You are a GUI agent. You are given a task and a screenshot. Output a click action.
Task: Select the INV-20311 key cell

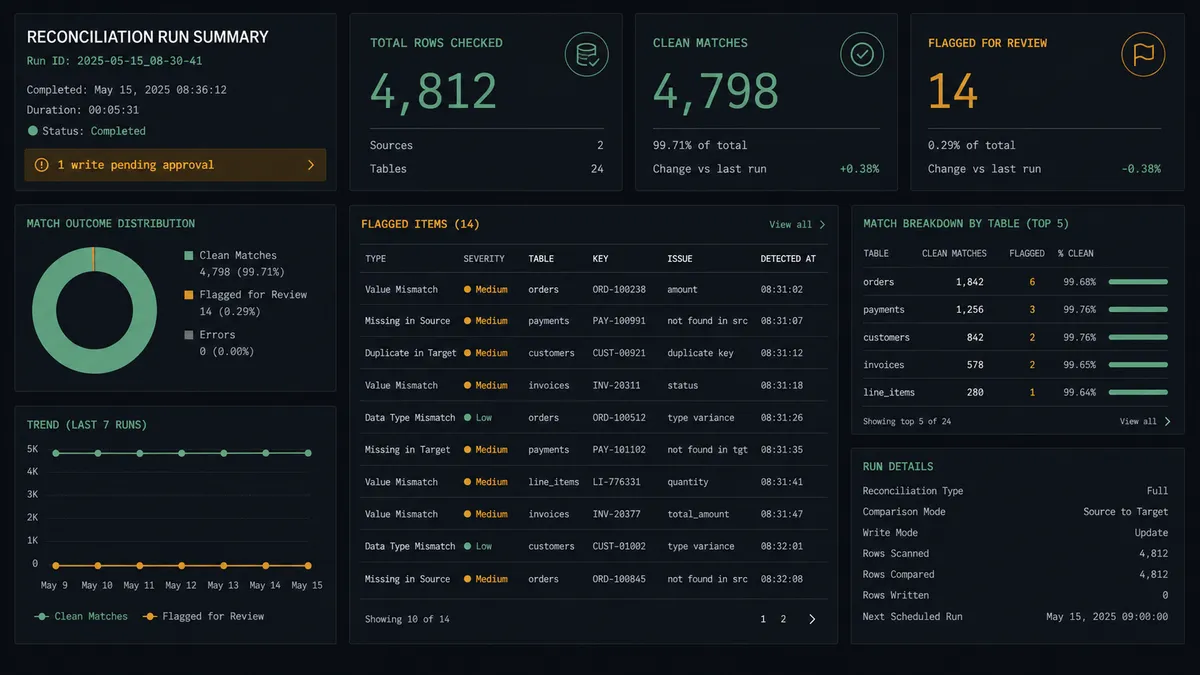(616, 385)
